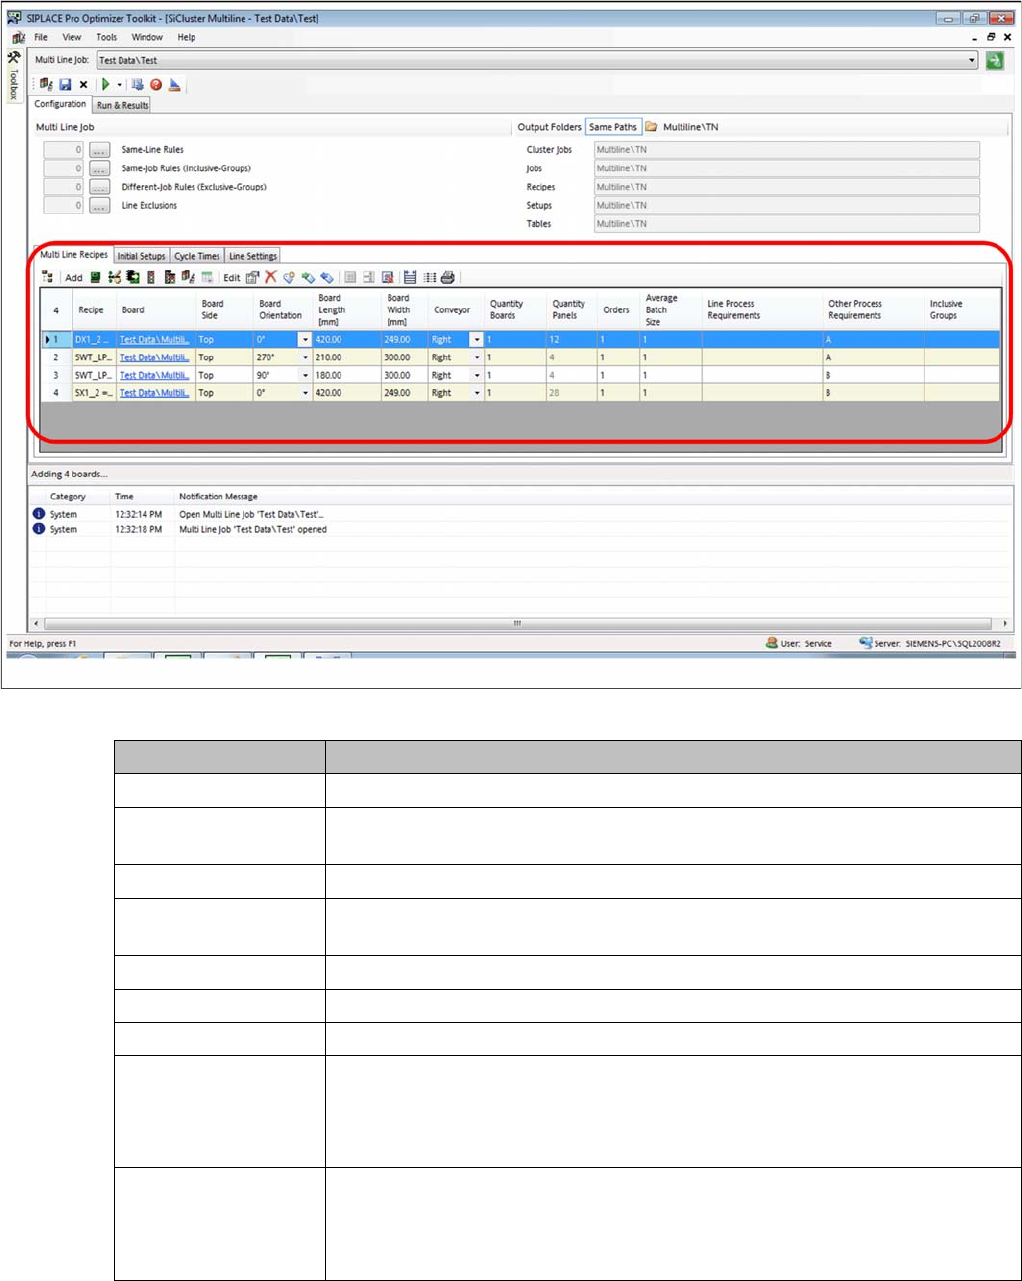The width and height of the screenshot is (1022, 1281).
Task: Click the red round stop icon
Action: 156,85
